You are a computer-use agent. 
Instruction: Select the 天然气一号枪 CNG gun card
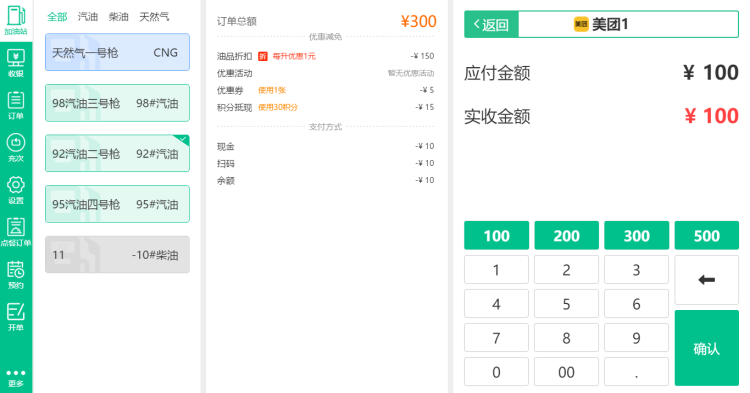coord(117,52)
